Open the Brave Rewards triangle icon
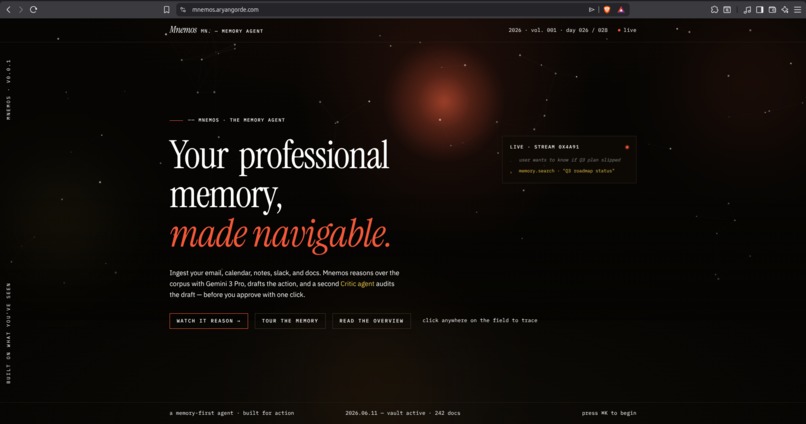 click(x=621, y=9)
